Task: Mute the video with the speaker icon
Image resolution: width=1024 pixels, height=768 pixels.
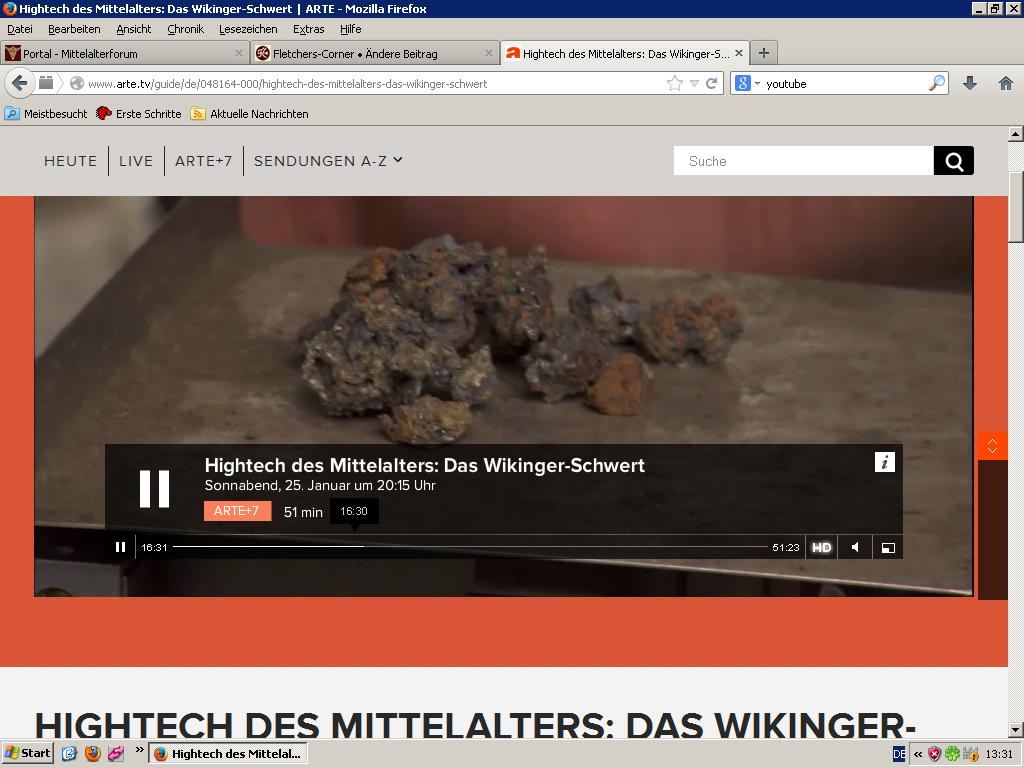Action: point(855,547)
